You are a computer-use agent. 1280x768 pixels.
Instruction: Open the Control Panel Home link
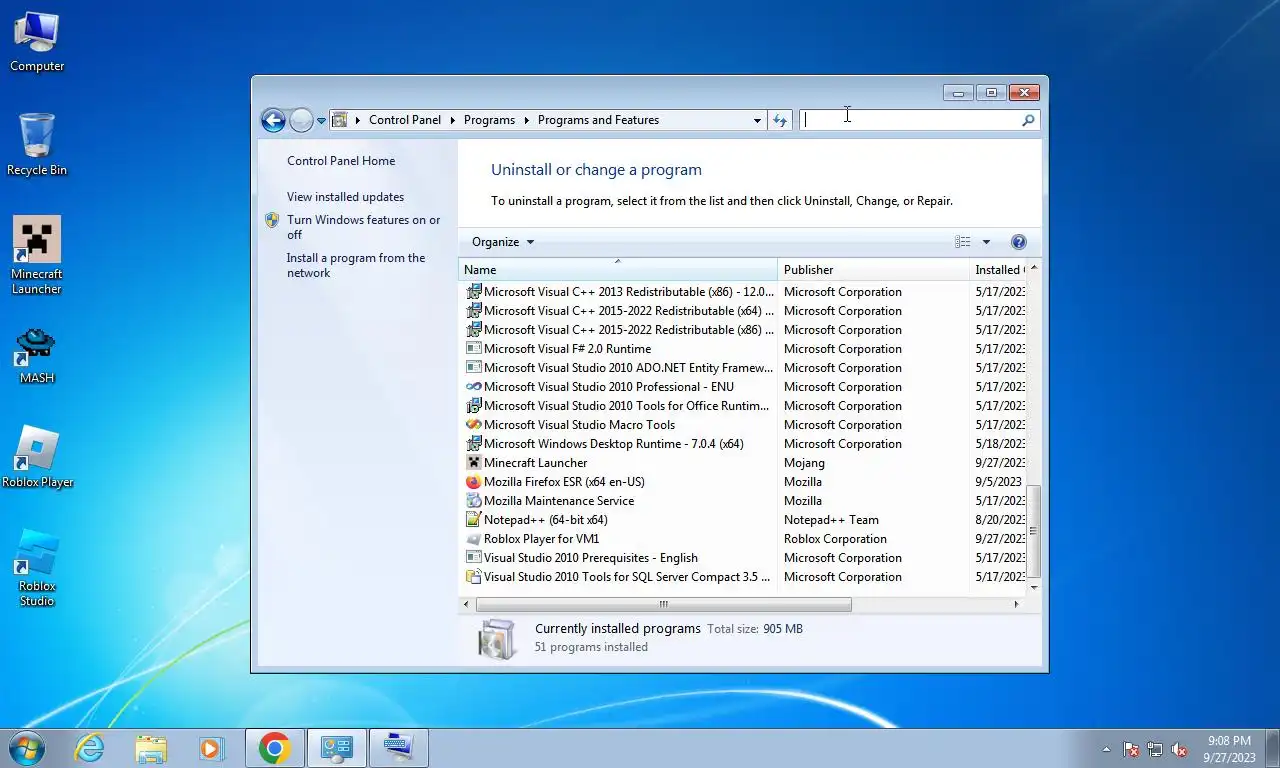(x=341, y=161)
